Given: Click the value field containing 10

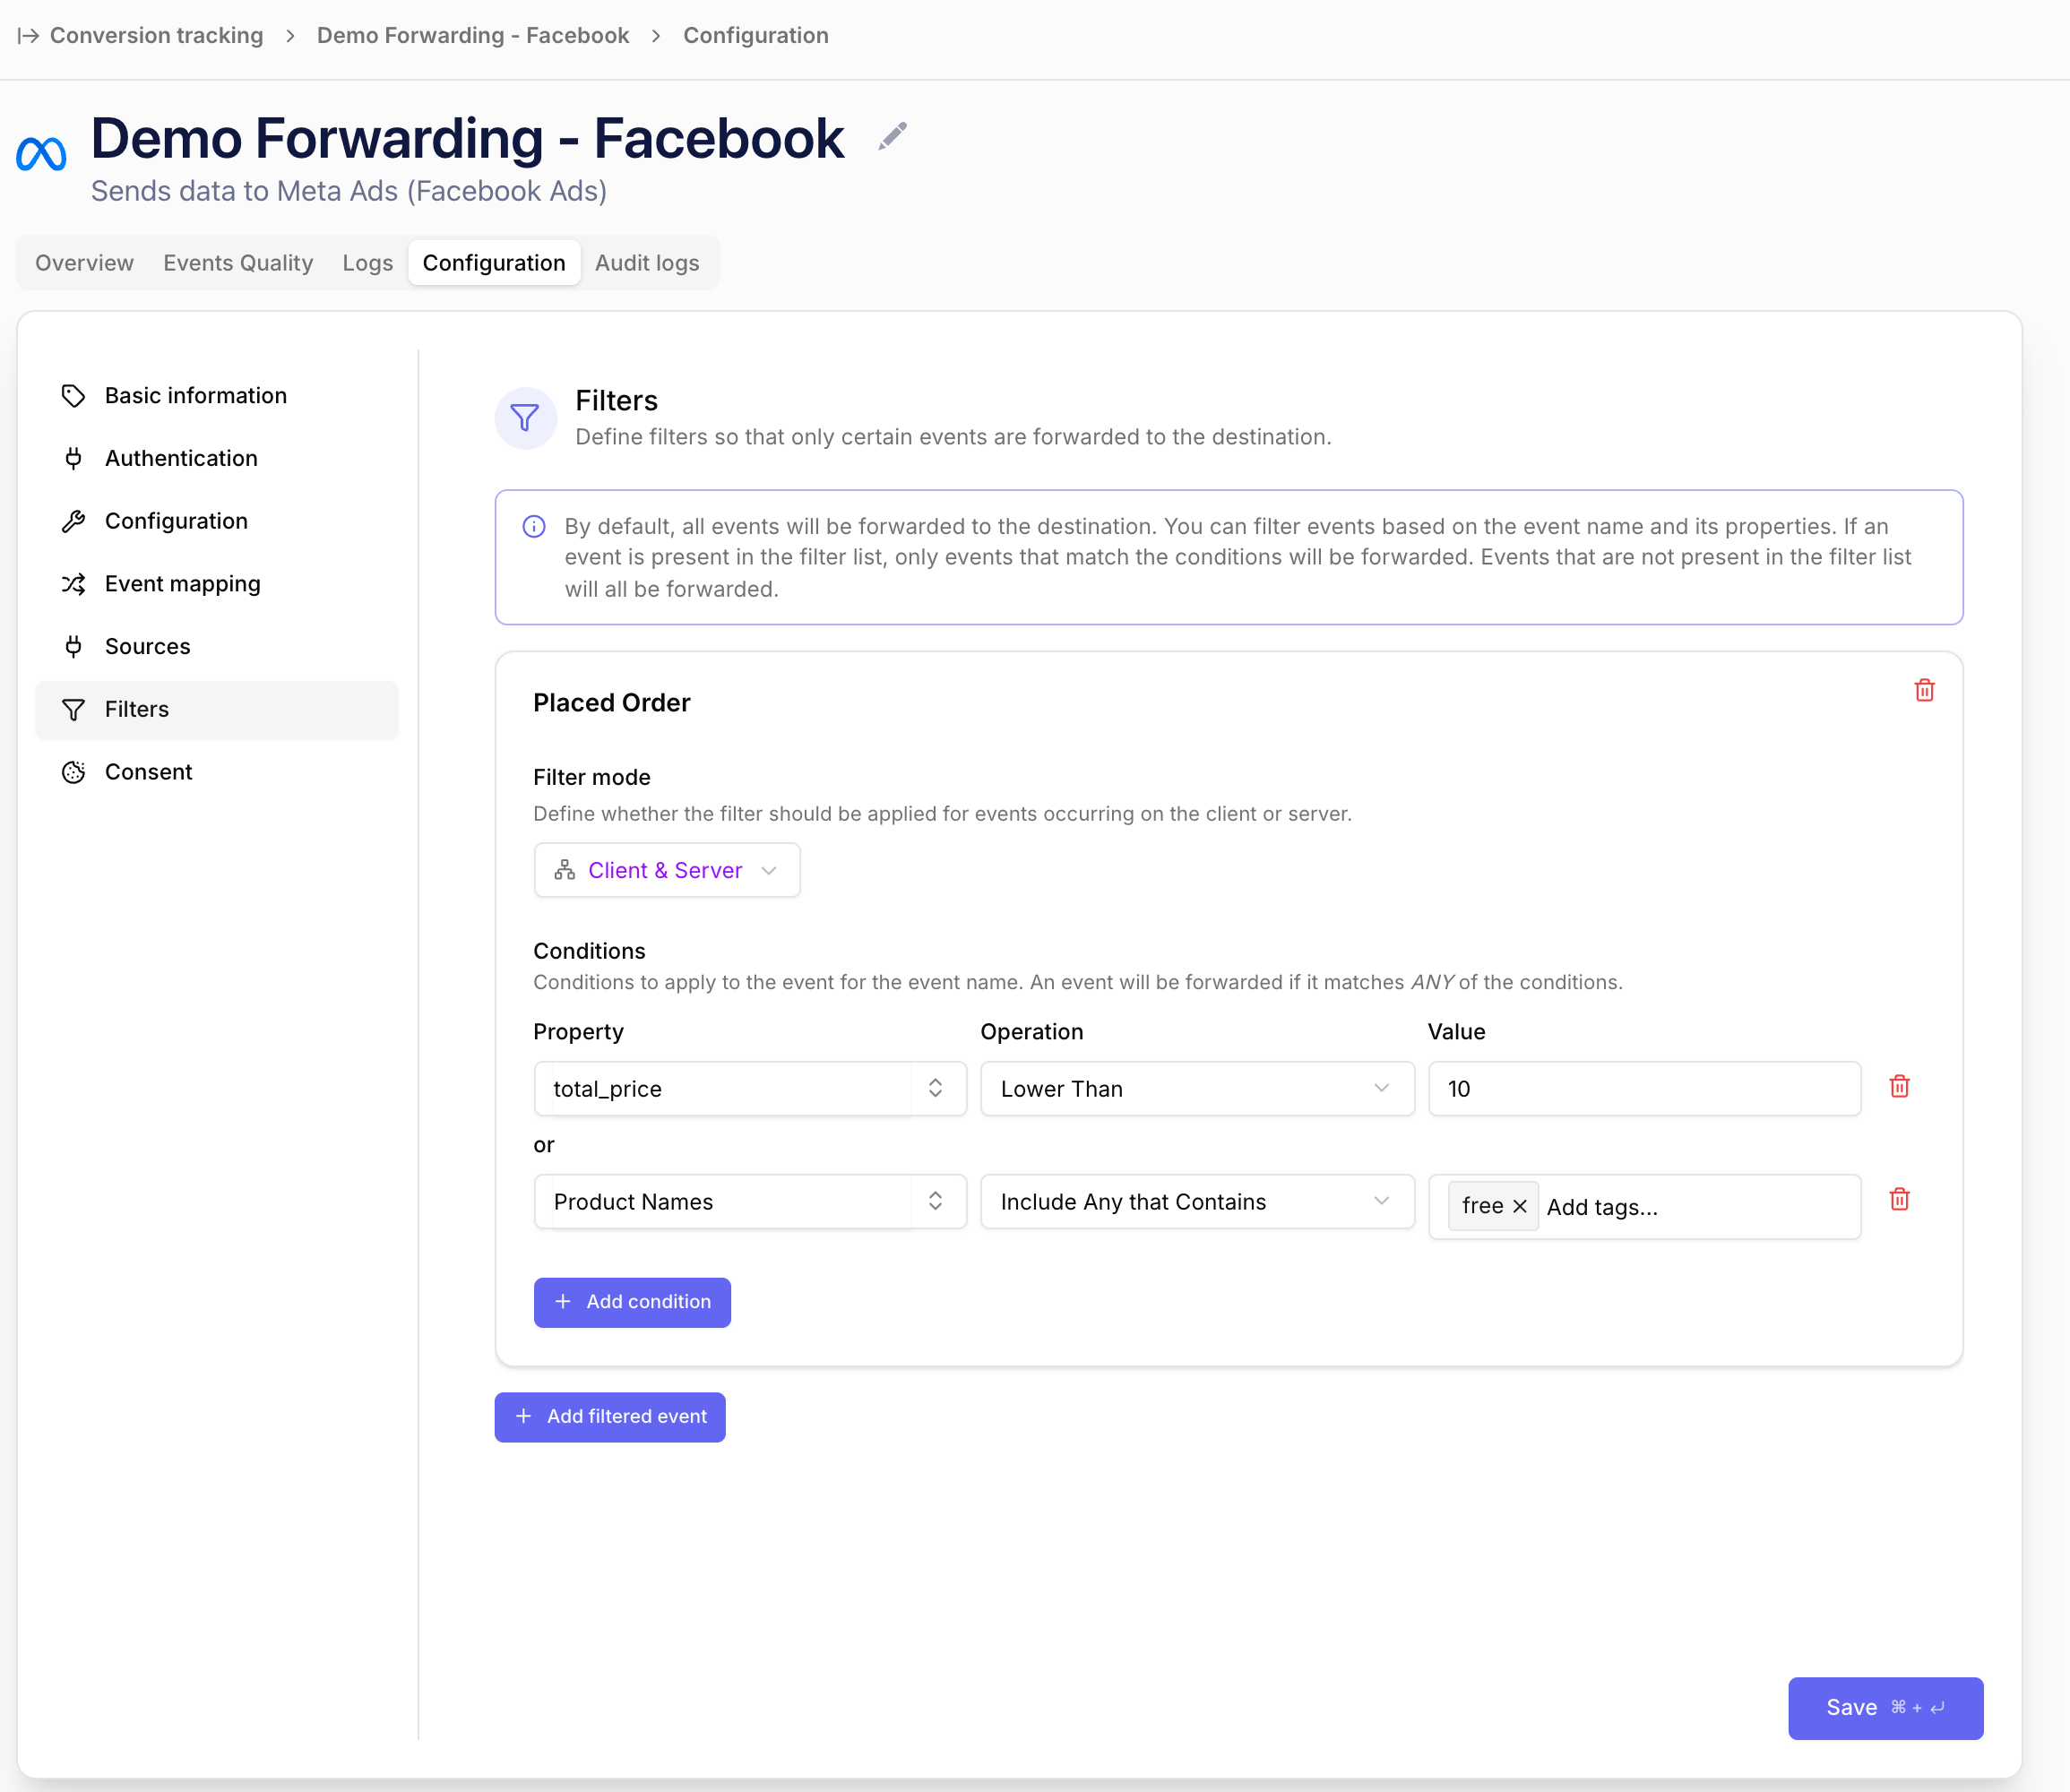Looking at the screenshot, I should pyautogui.click(x=1644, y=1088).
